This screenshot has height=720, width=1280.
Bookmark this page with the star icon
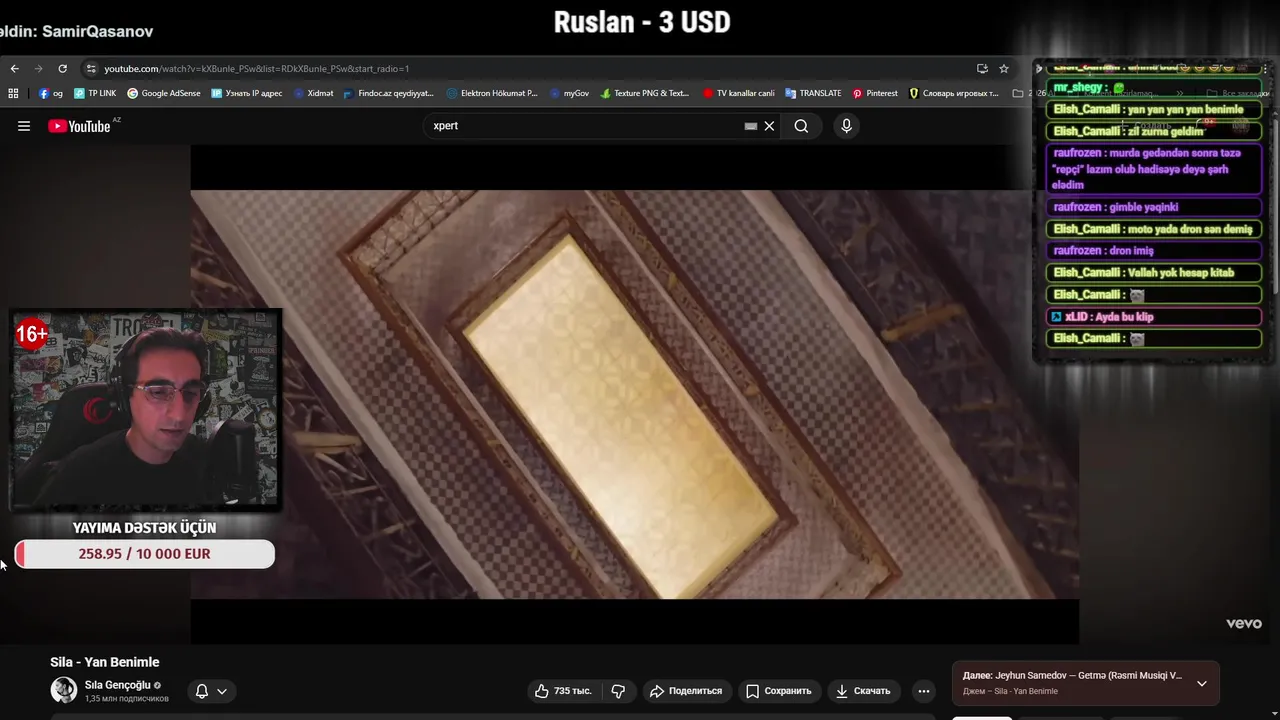coord(1004,69)
